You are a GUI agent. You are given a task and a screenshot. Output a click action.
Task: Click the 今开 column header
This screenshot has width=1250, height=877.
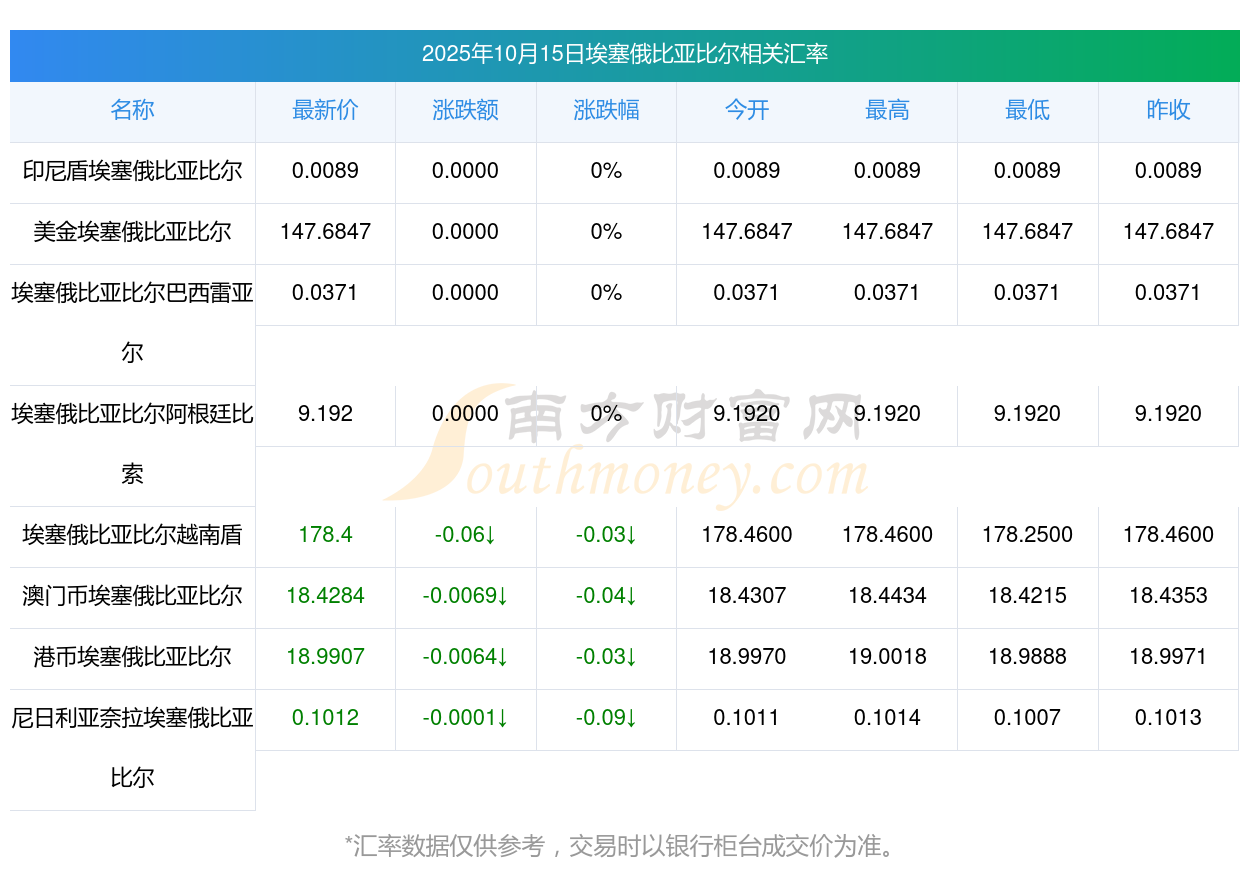tap(747, 111)
